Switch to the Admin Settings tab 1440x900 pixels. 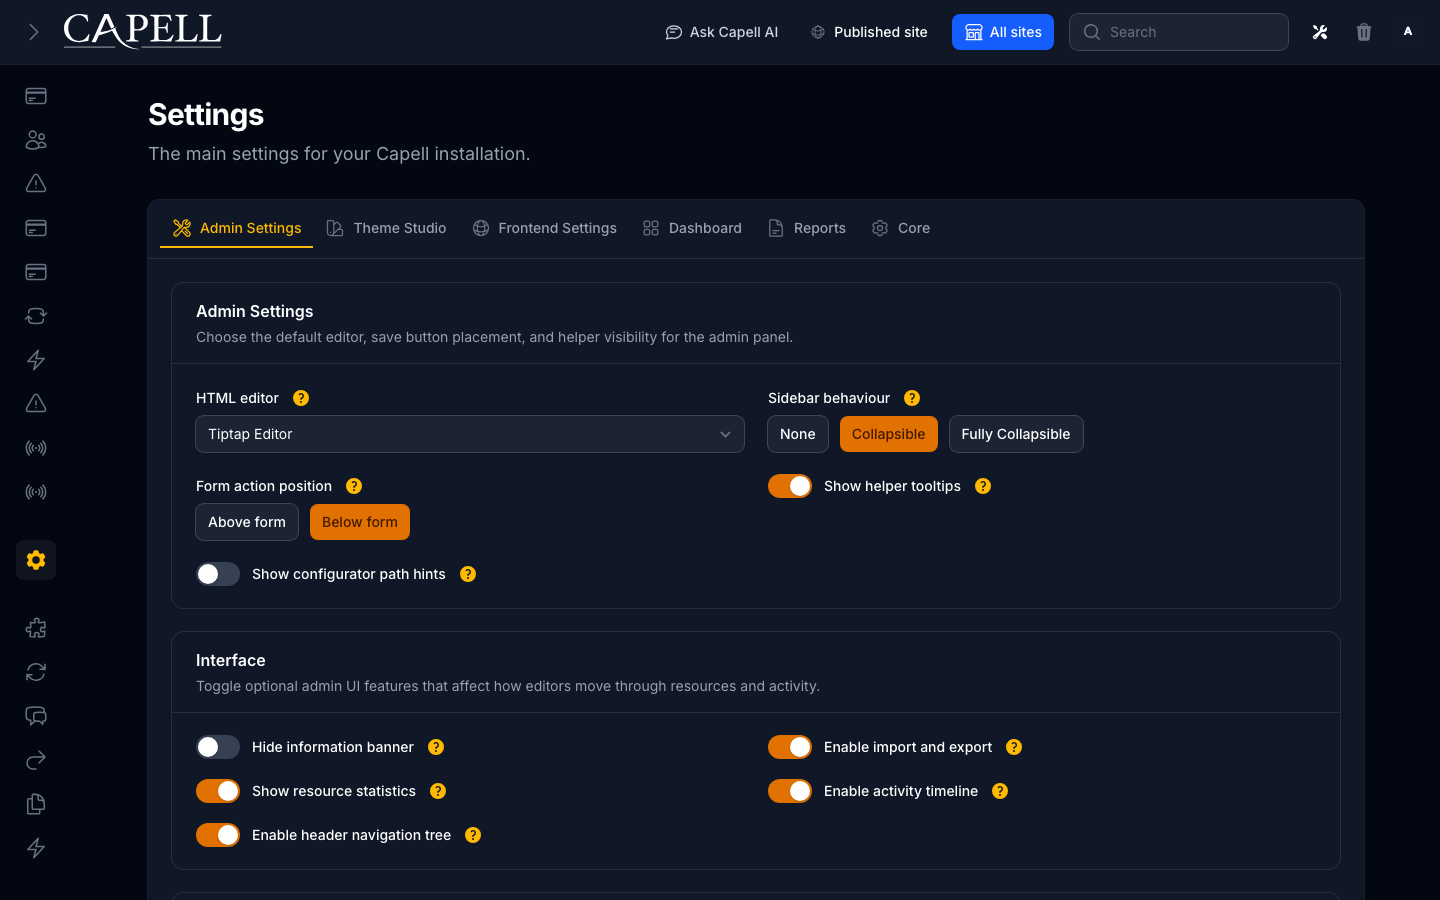[237, 228]
